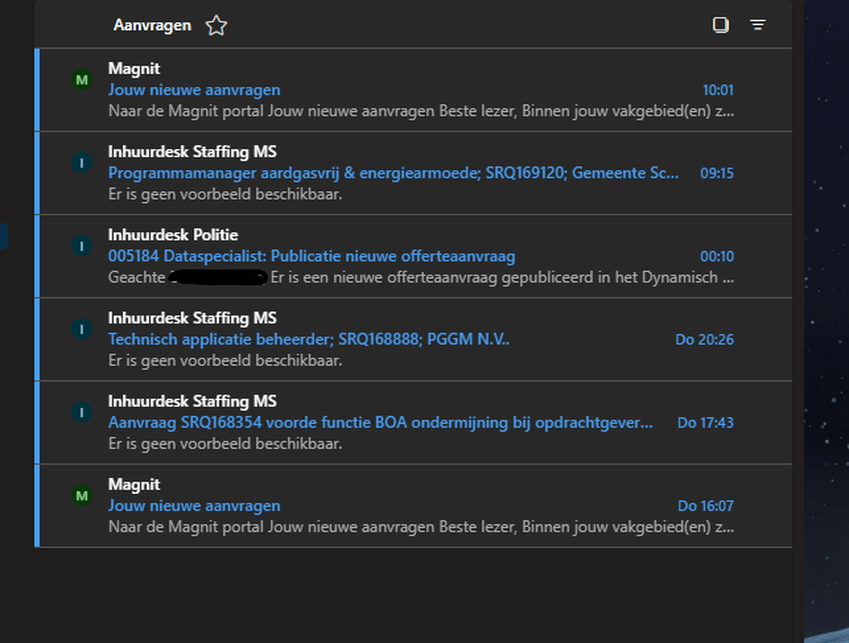Select the Magnit avatar on the 10:01 email
This screenshot has height=643, width=849.
(82, 80)
